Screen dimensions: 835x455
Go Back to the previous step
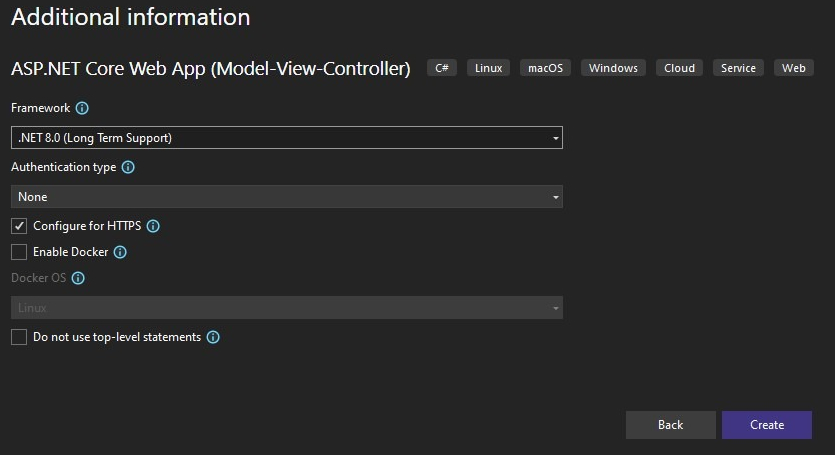670,425
